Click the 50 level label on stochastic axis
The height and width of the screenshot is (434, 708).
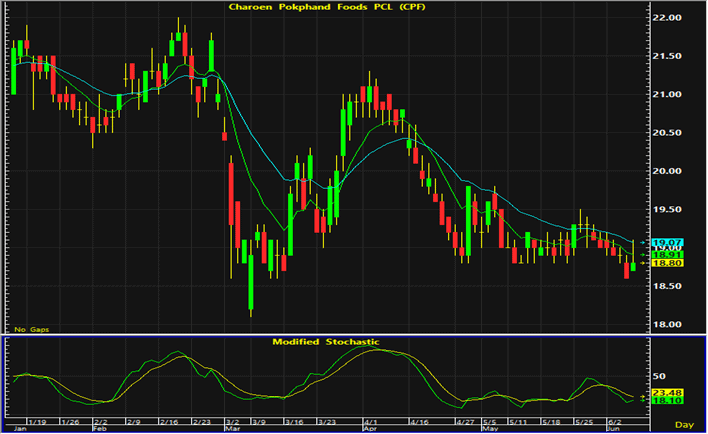click(659, 376)
